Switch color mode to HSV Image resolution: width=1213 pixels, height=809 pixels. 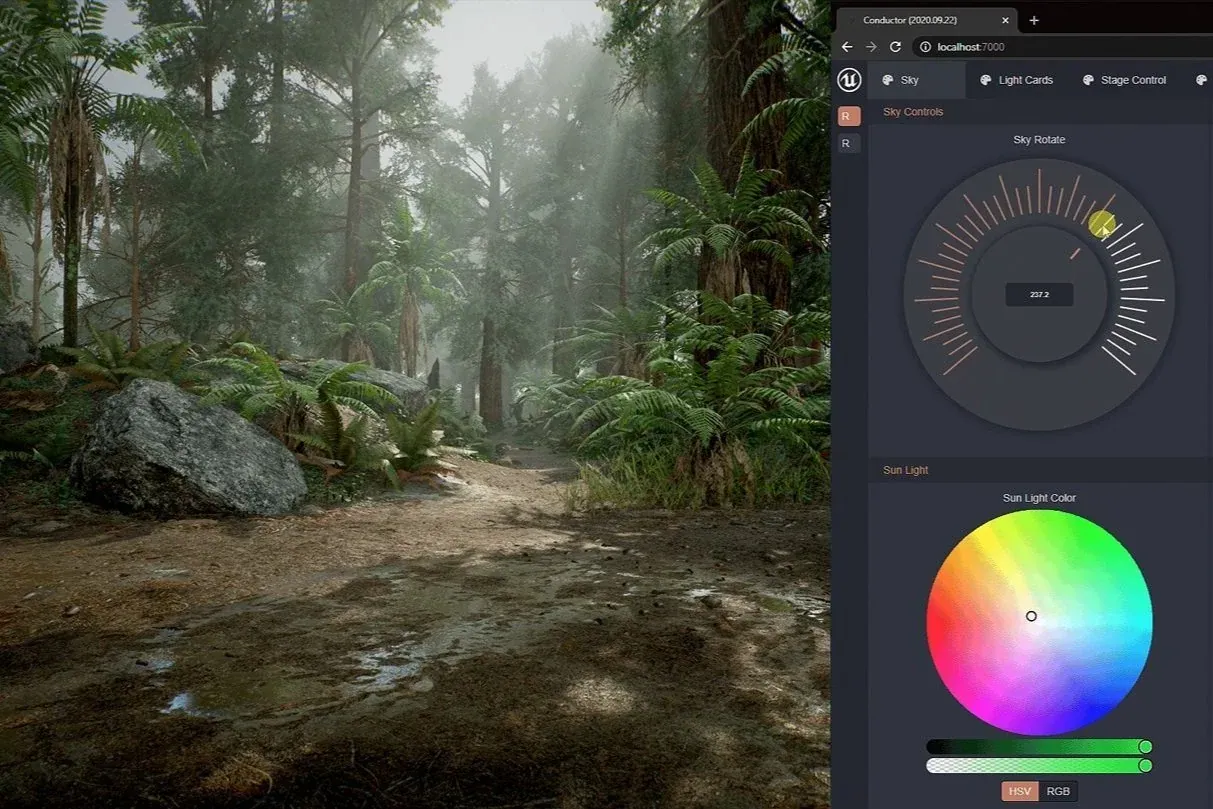pyautogui.click(x=1020, y=791)
